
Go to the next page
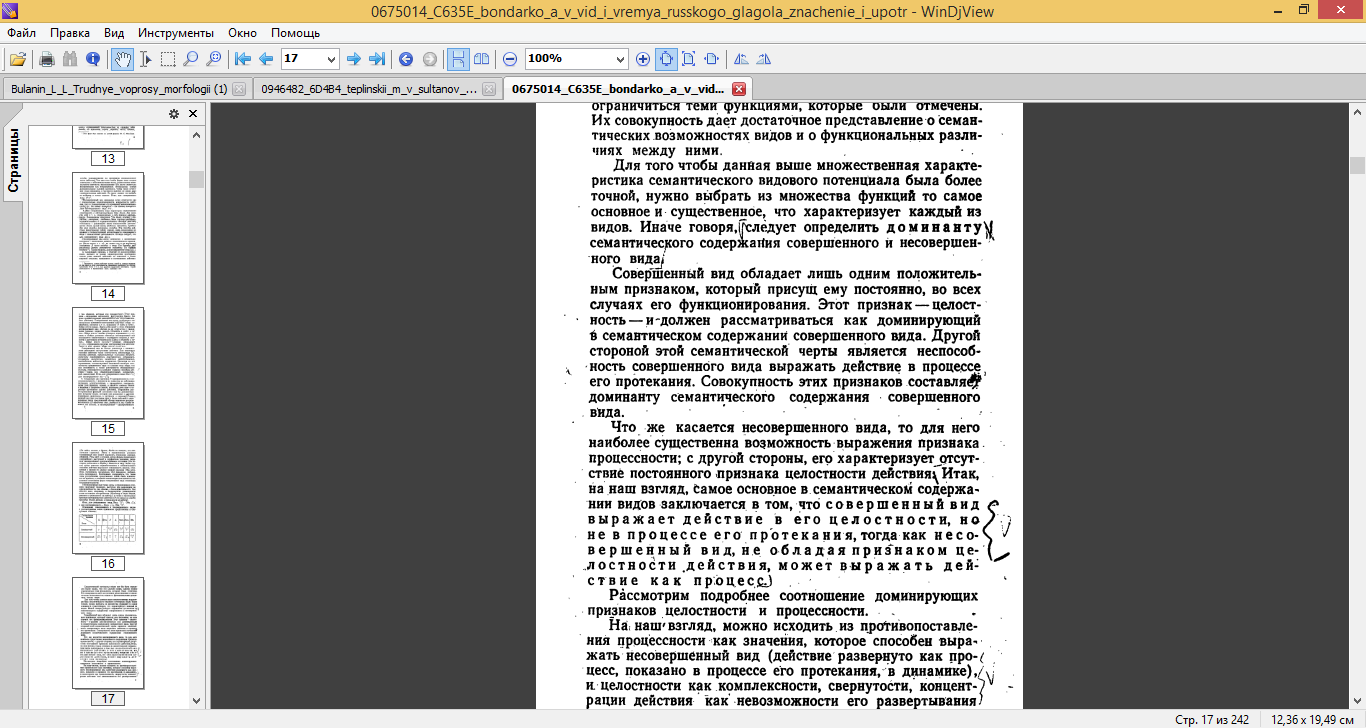point(354,59)
